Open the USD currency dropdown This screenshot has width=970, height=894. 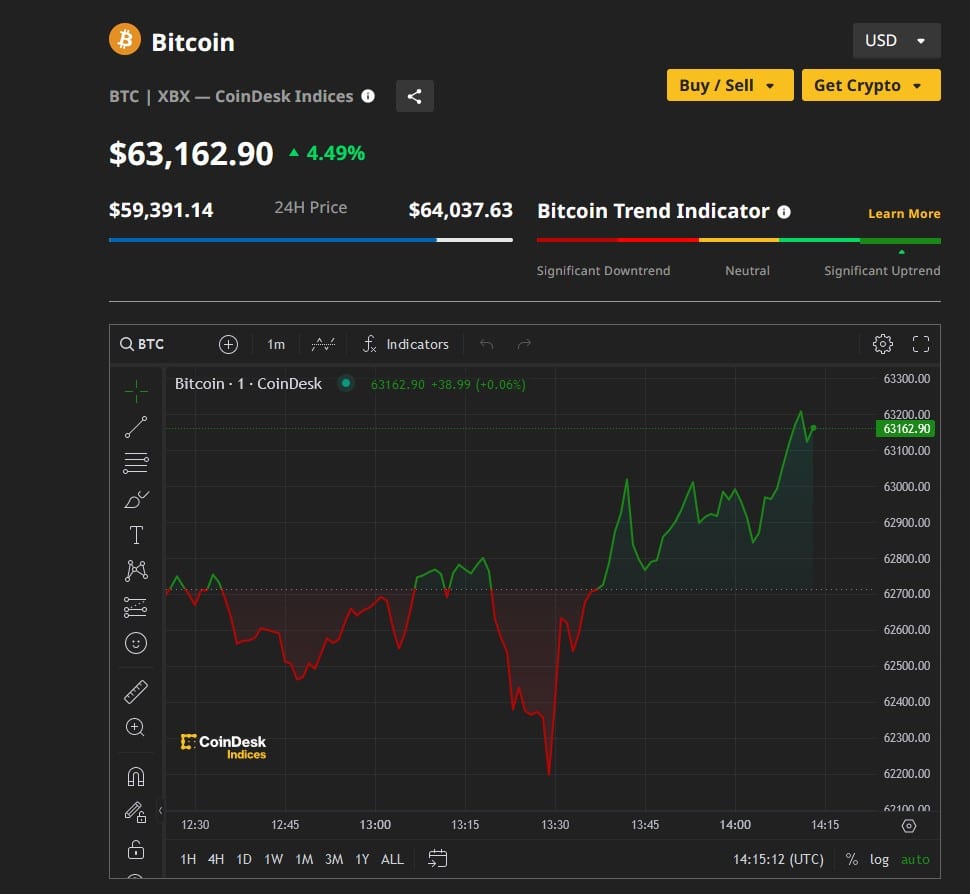pyautogui.click(x=896, y=41)
